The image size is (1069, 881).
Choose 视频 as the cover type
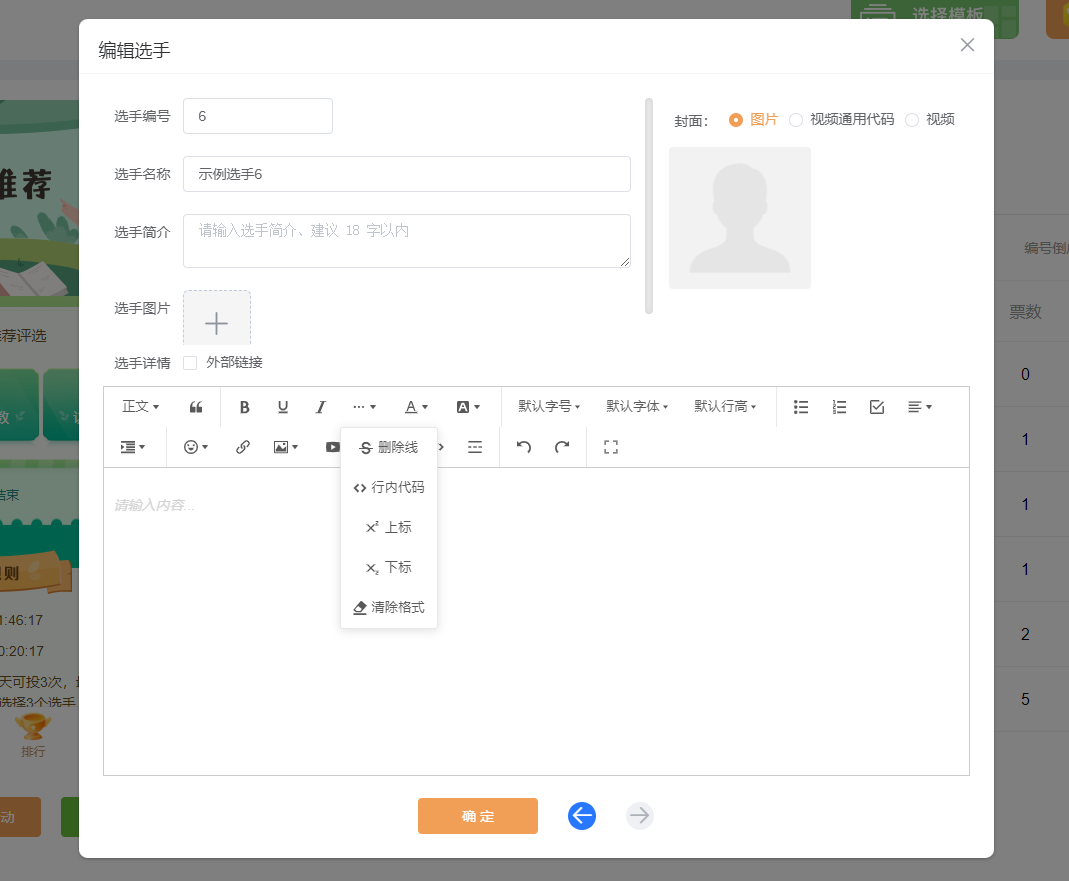[912, 120]
